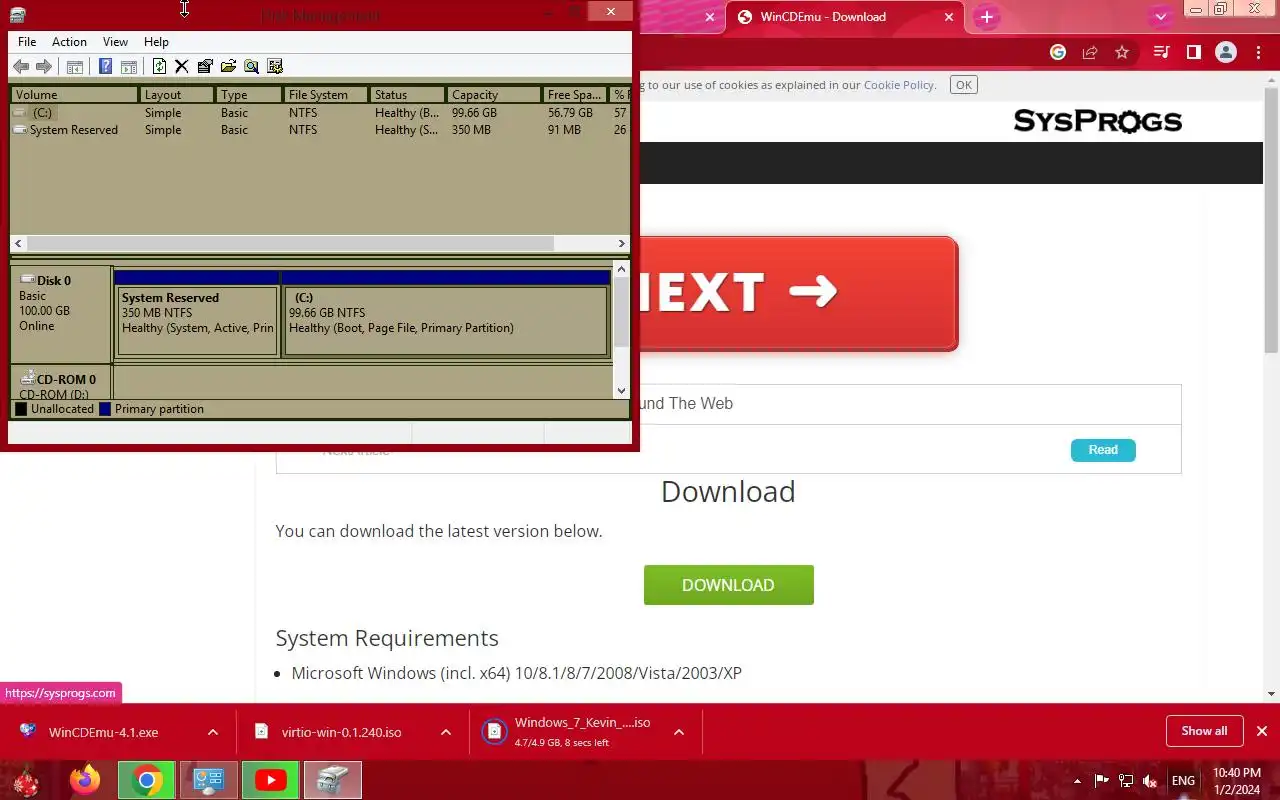Select the System Reserved partition block
This screenshot has width=1280, height=800.
(197, 321)
